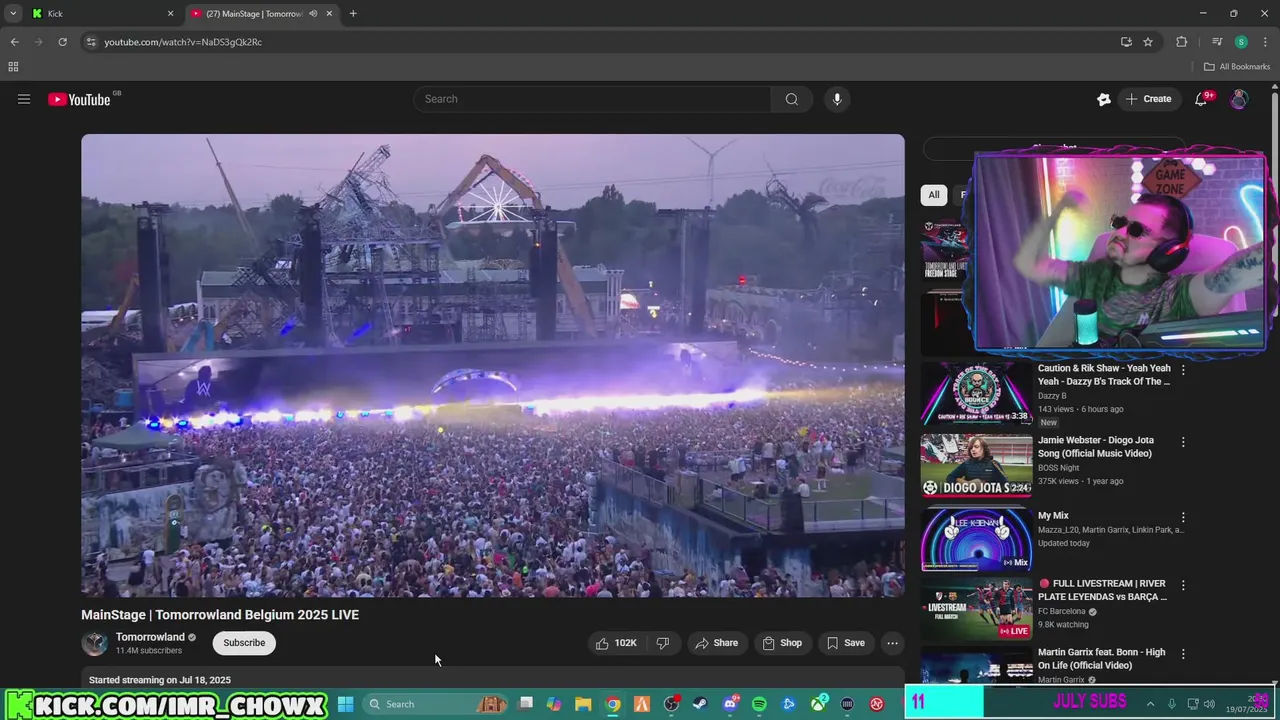
Task: Like the Tomorrowland video
Action: click(616, 643)
